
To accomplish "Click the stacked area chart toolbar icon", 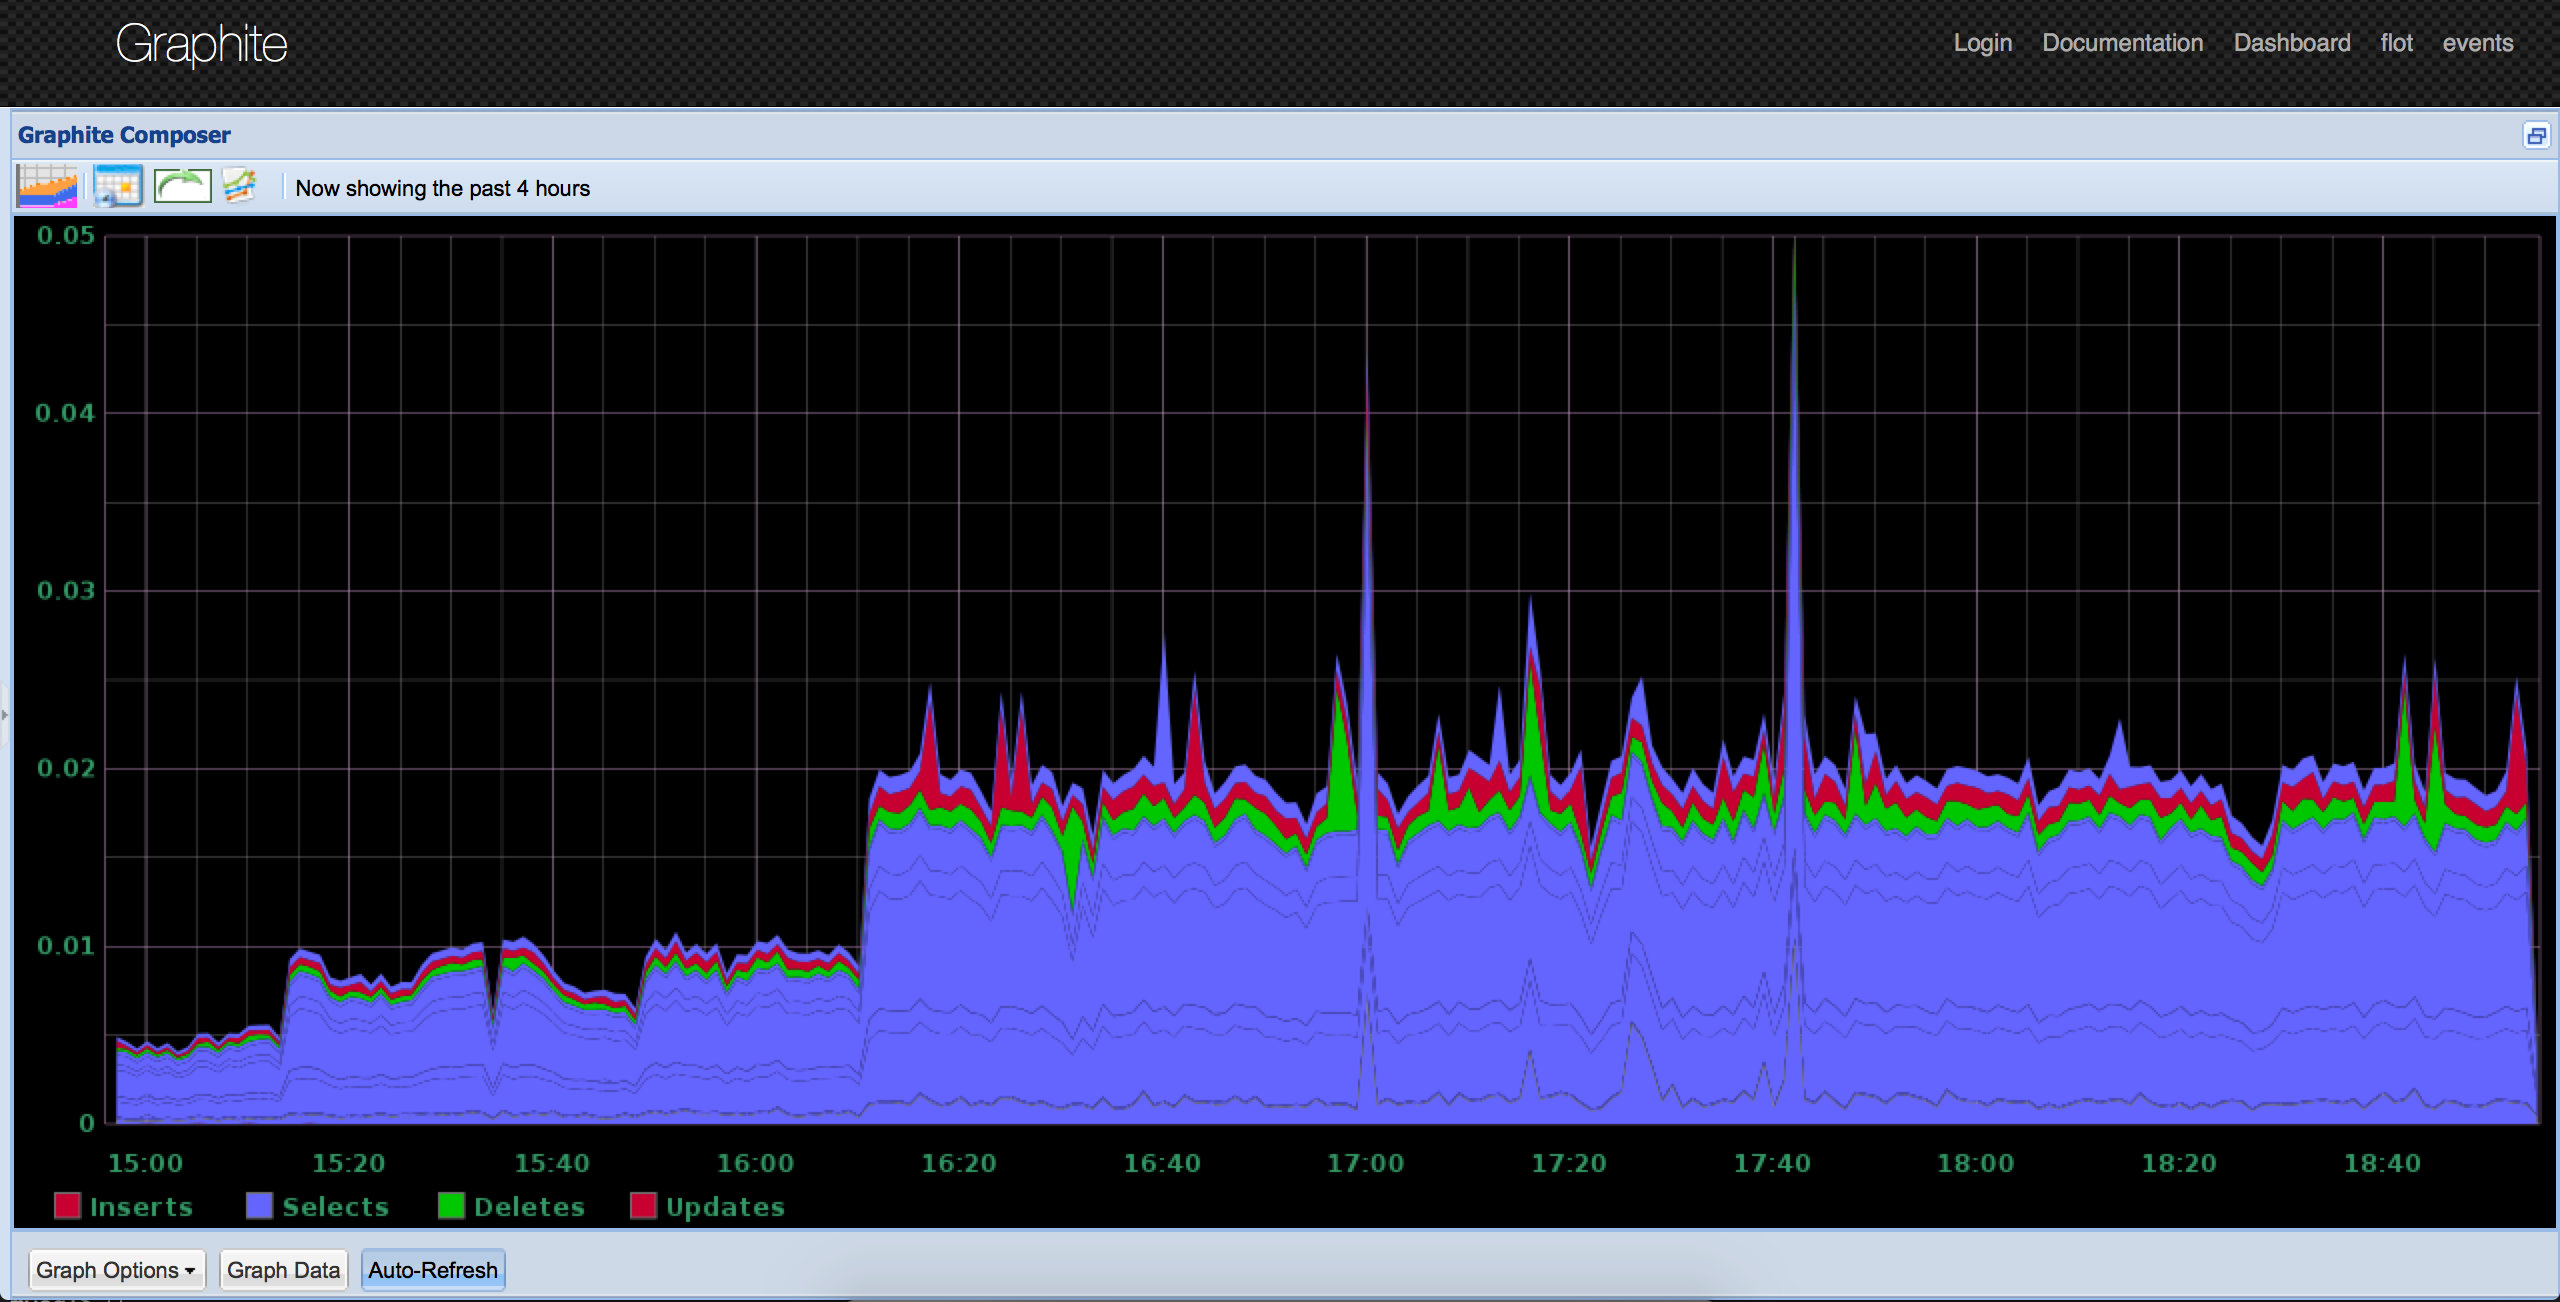I will pos(47,187).
